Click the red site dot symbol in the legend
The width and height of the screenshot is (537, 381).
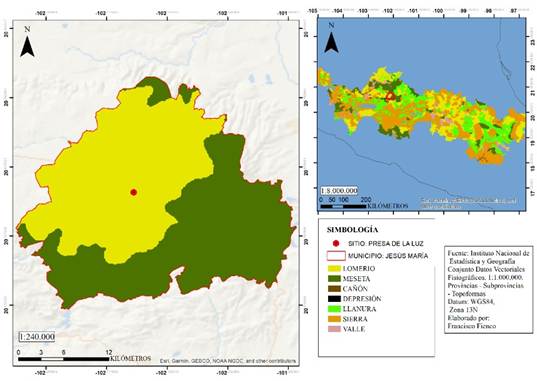coord(336,244)
